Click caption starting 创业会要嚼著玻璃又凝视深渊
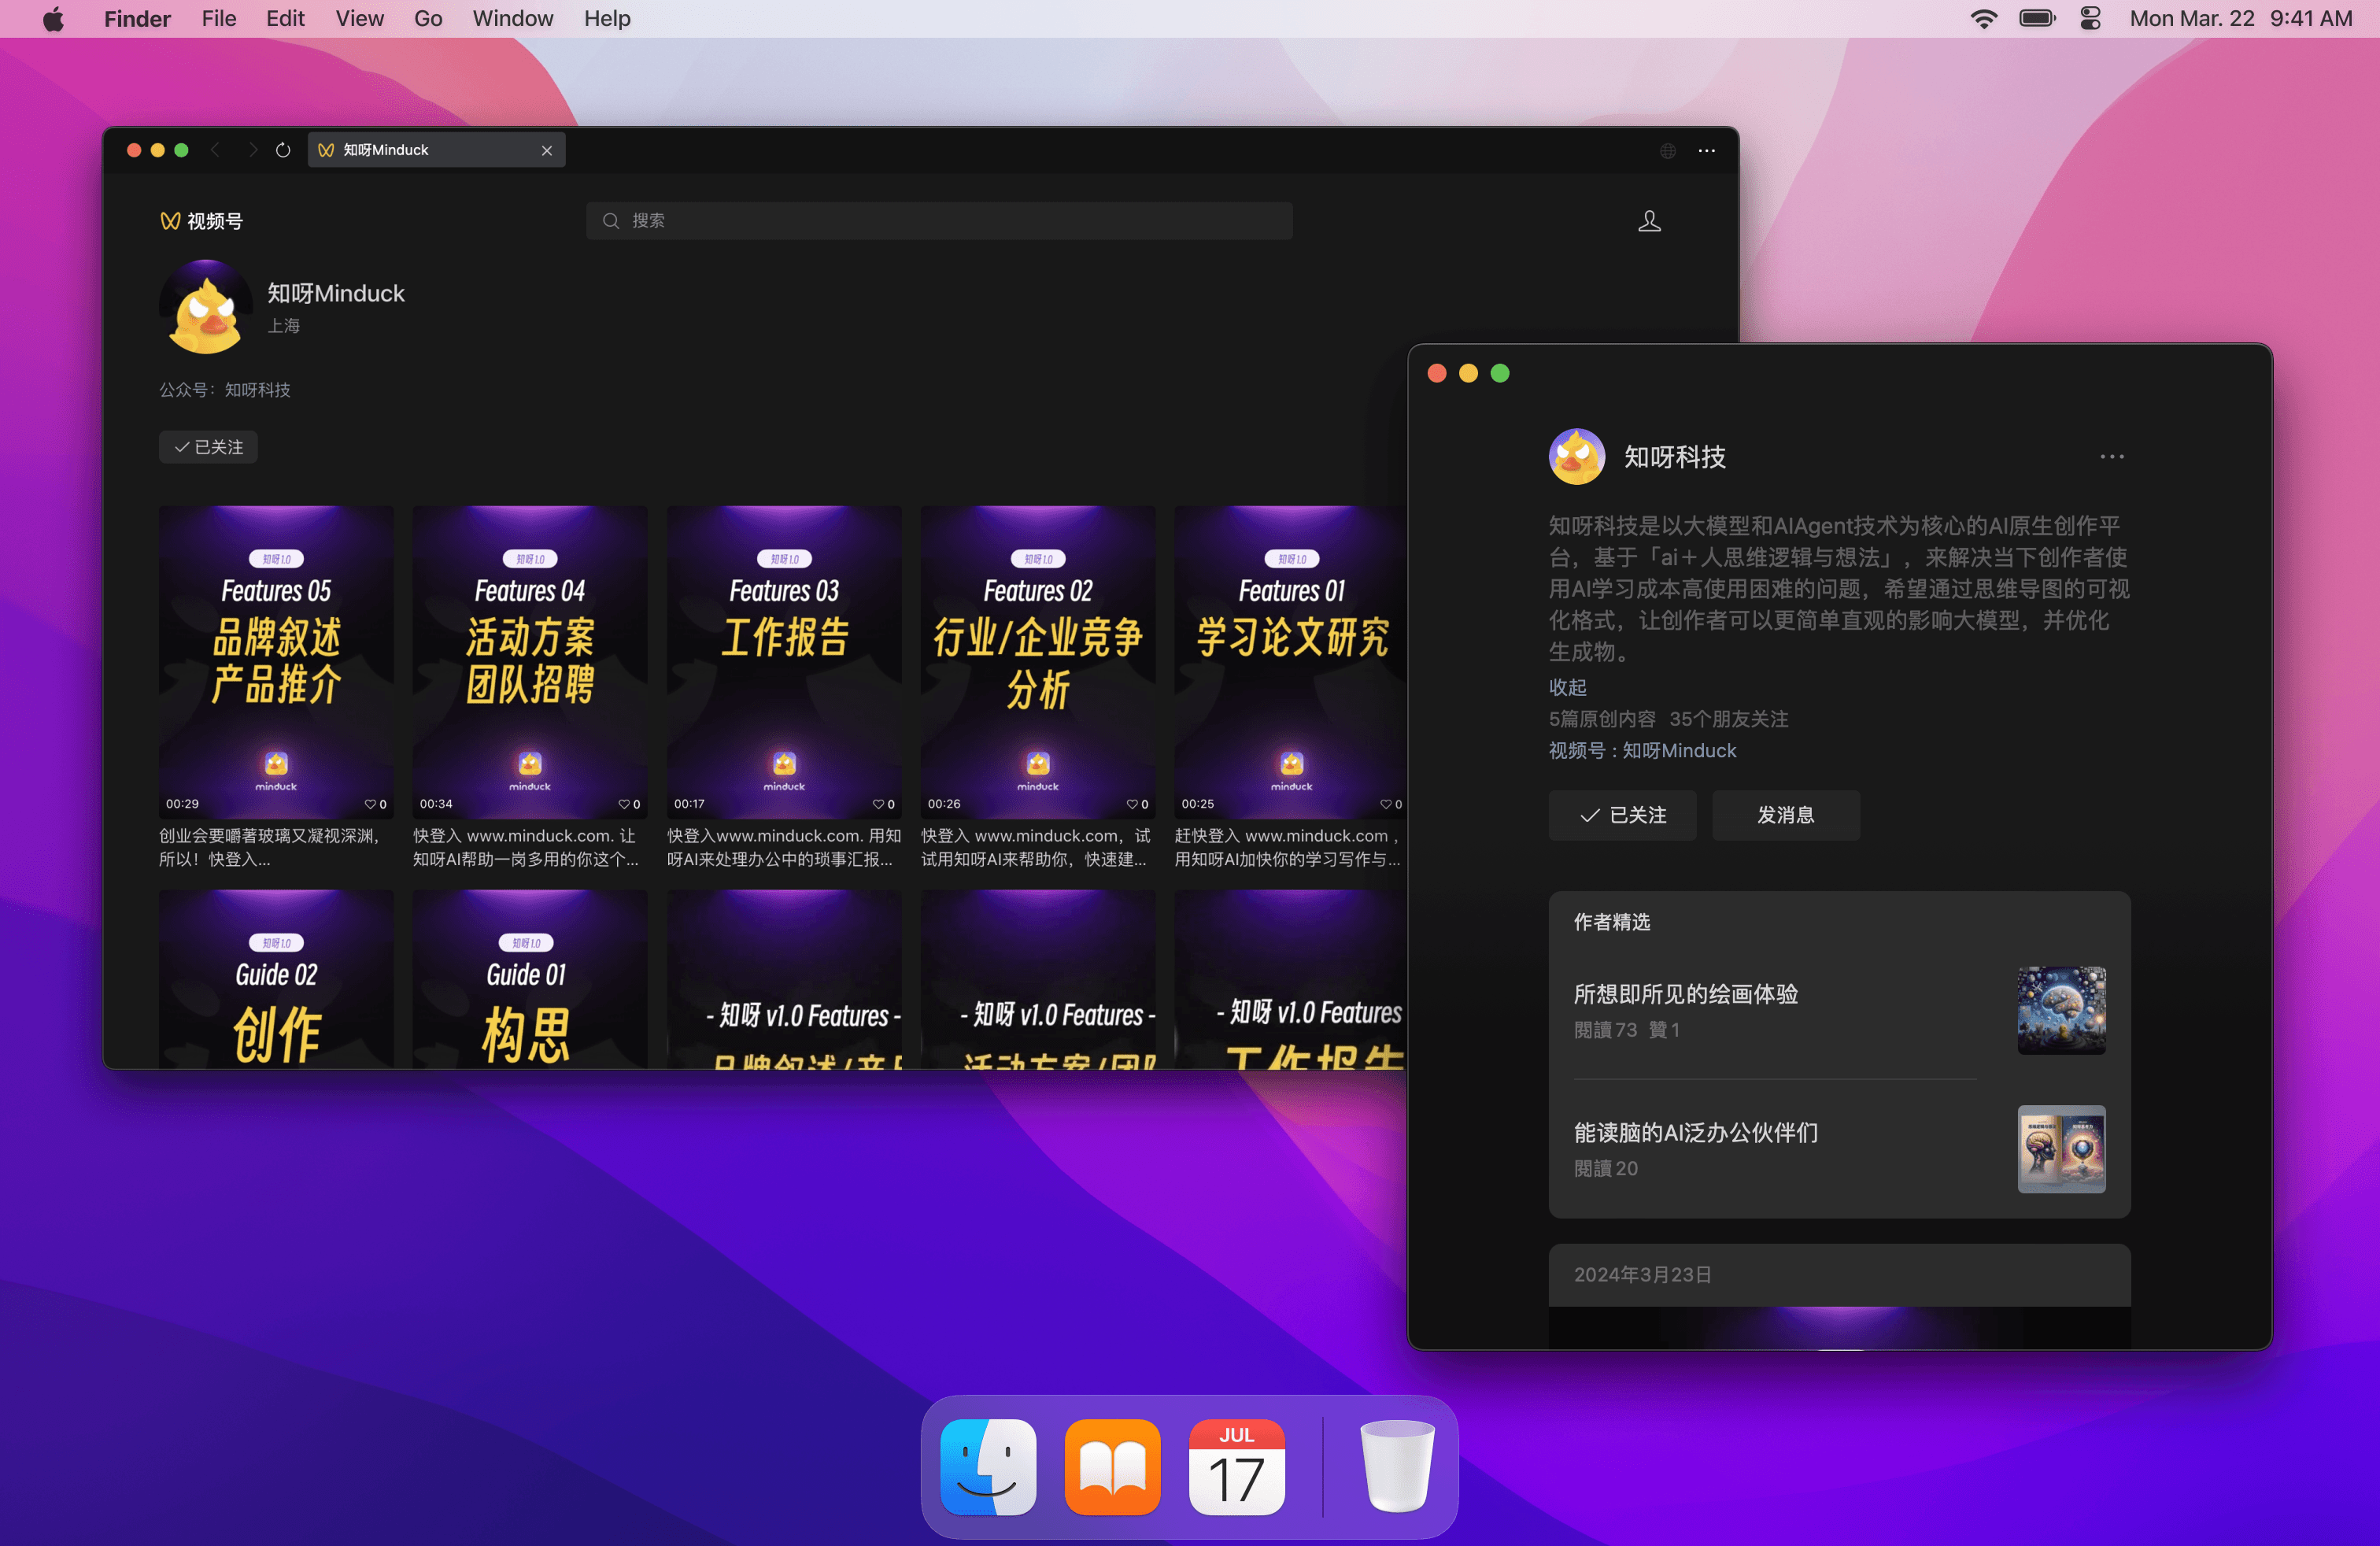This screenshot has height=1546, width=2380. click(270, 847)
